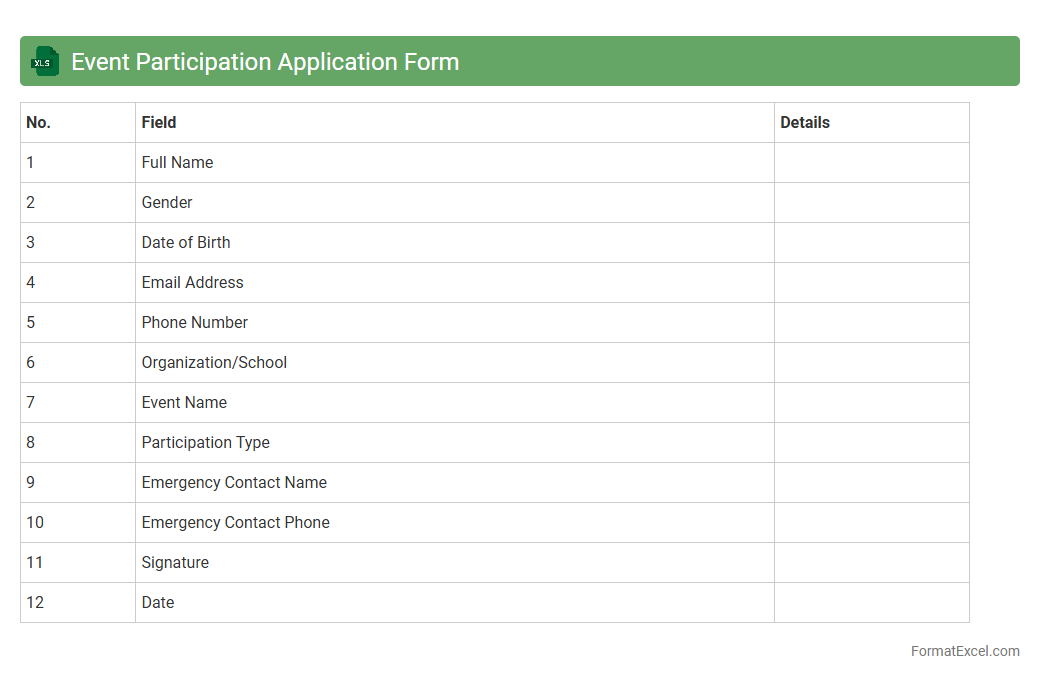Click the Event Participation Application Form title
1040x680 pixels.
tap(265, 61)
